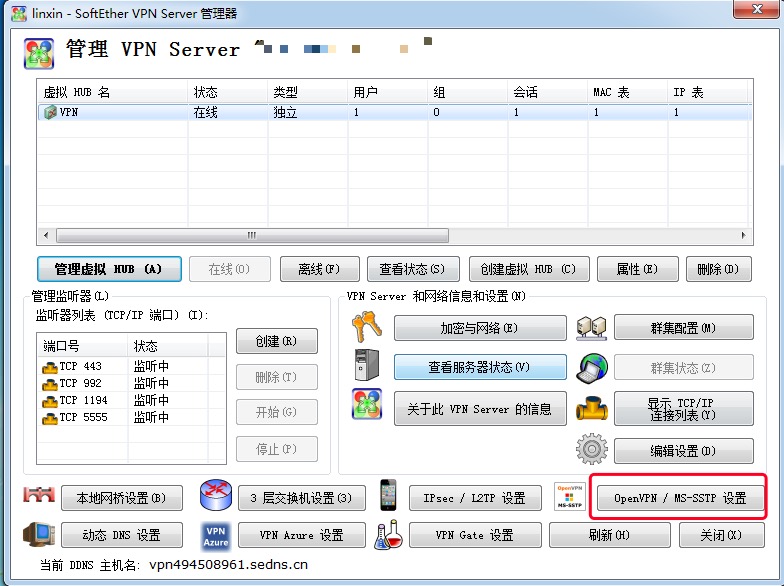Click the TCP 443 listener pipe icon
Viewport: 784px width, 586px height.
tap(50, 367)
